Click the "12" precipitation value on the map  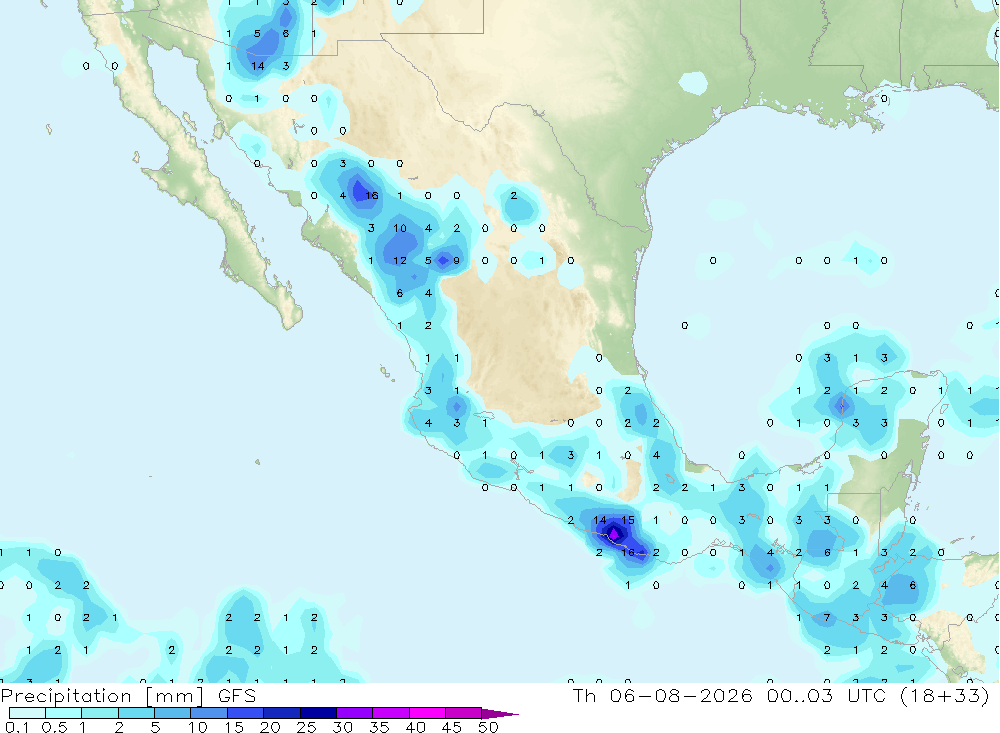pos(400,260)
